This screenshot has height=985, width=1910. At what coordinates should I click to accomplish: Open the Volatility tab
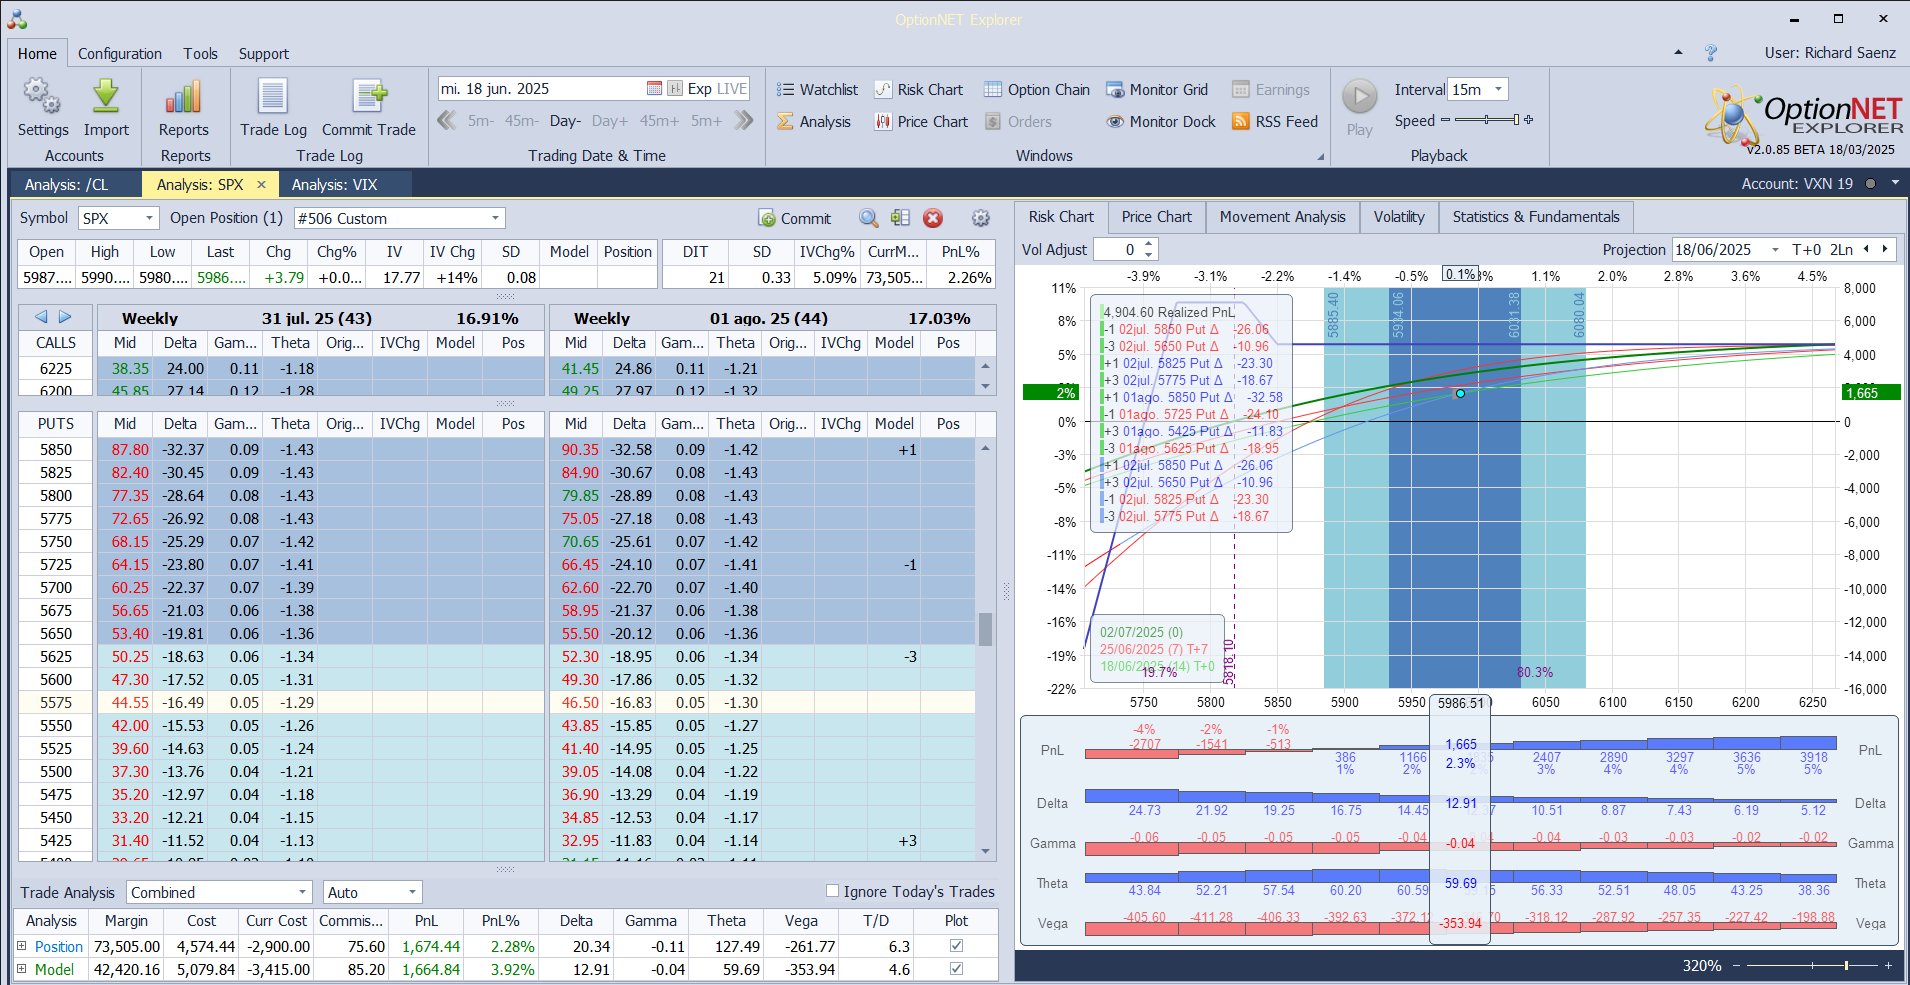coord(1399,217)
